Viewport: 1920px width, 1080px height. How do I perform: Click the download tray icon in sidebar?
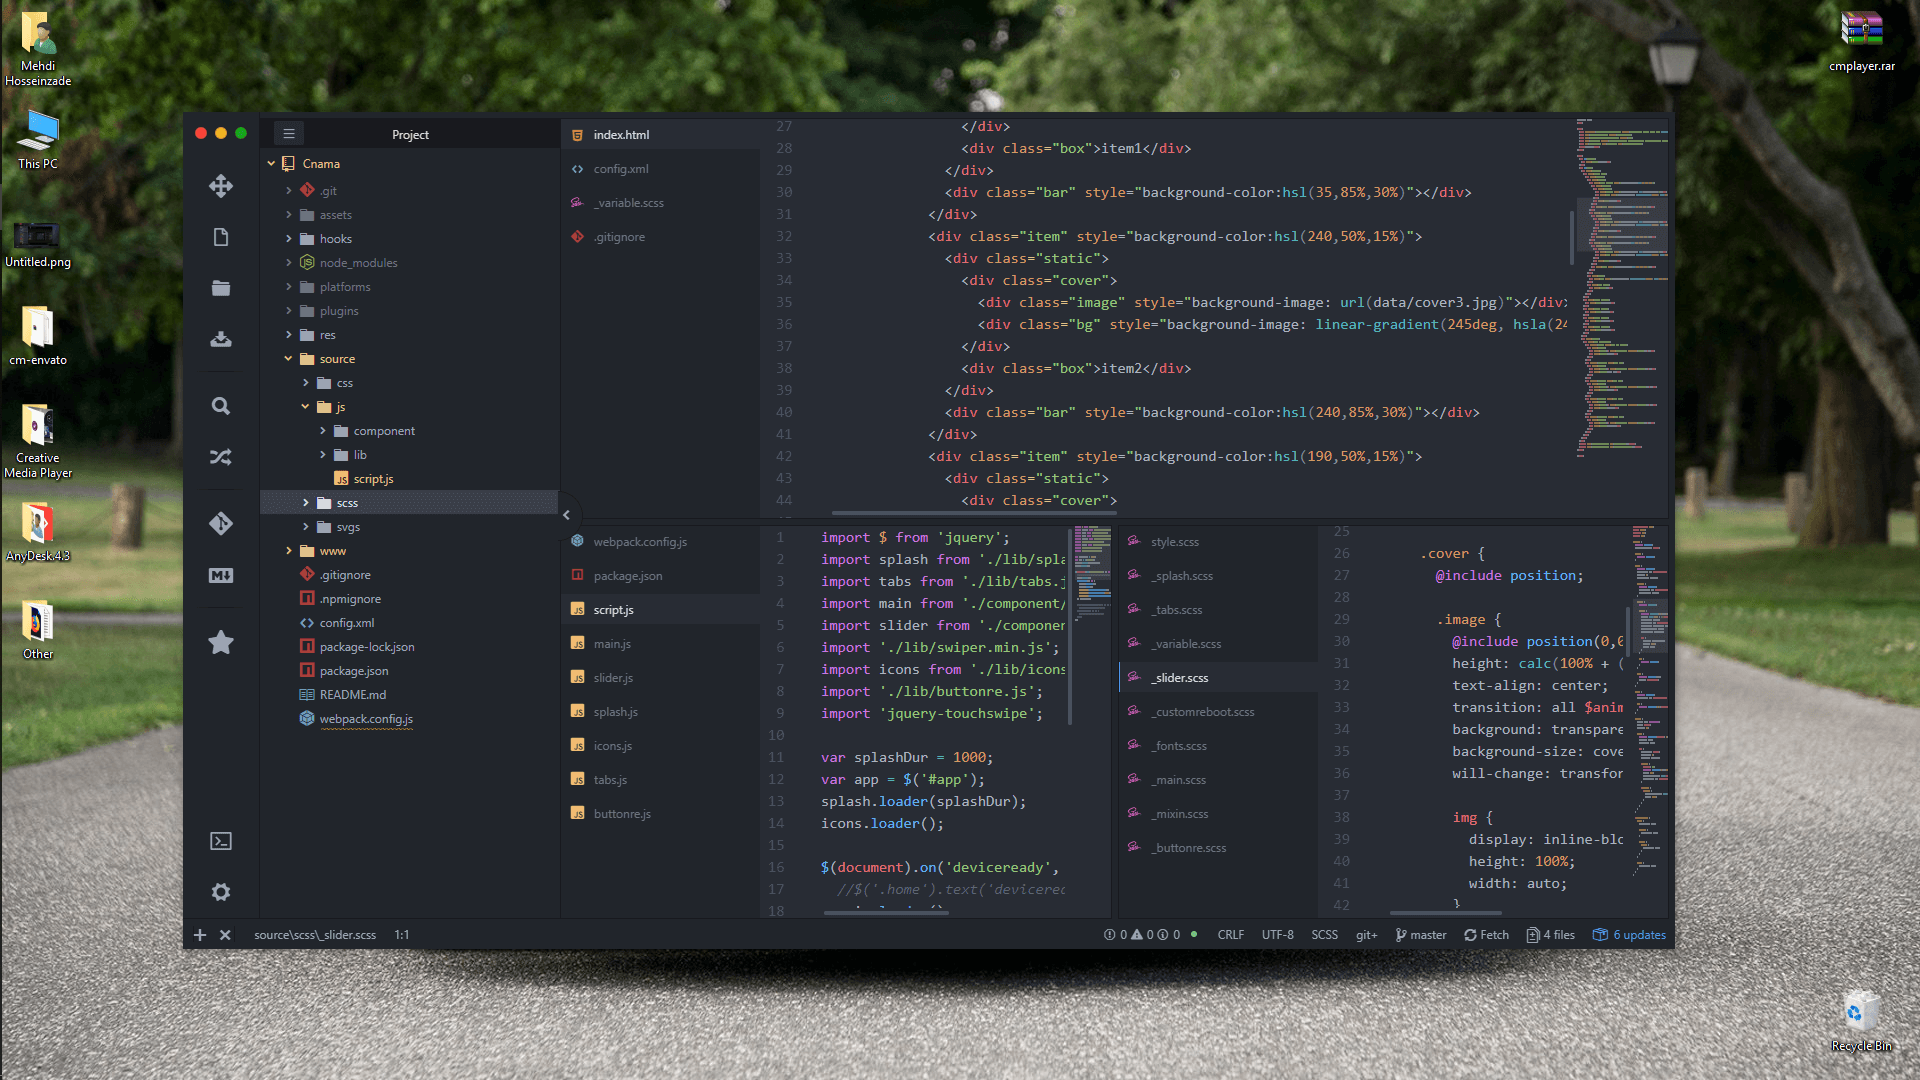tap(221, 340)
